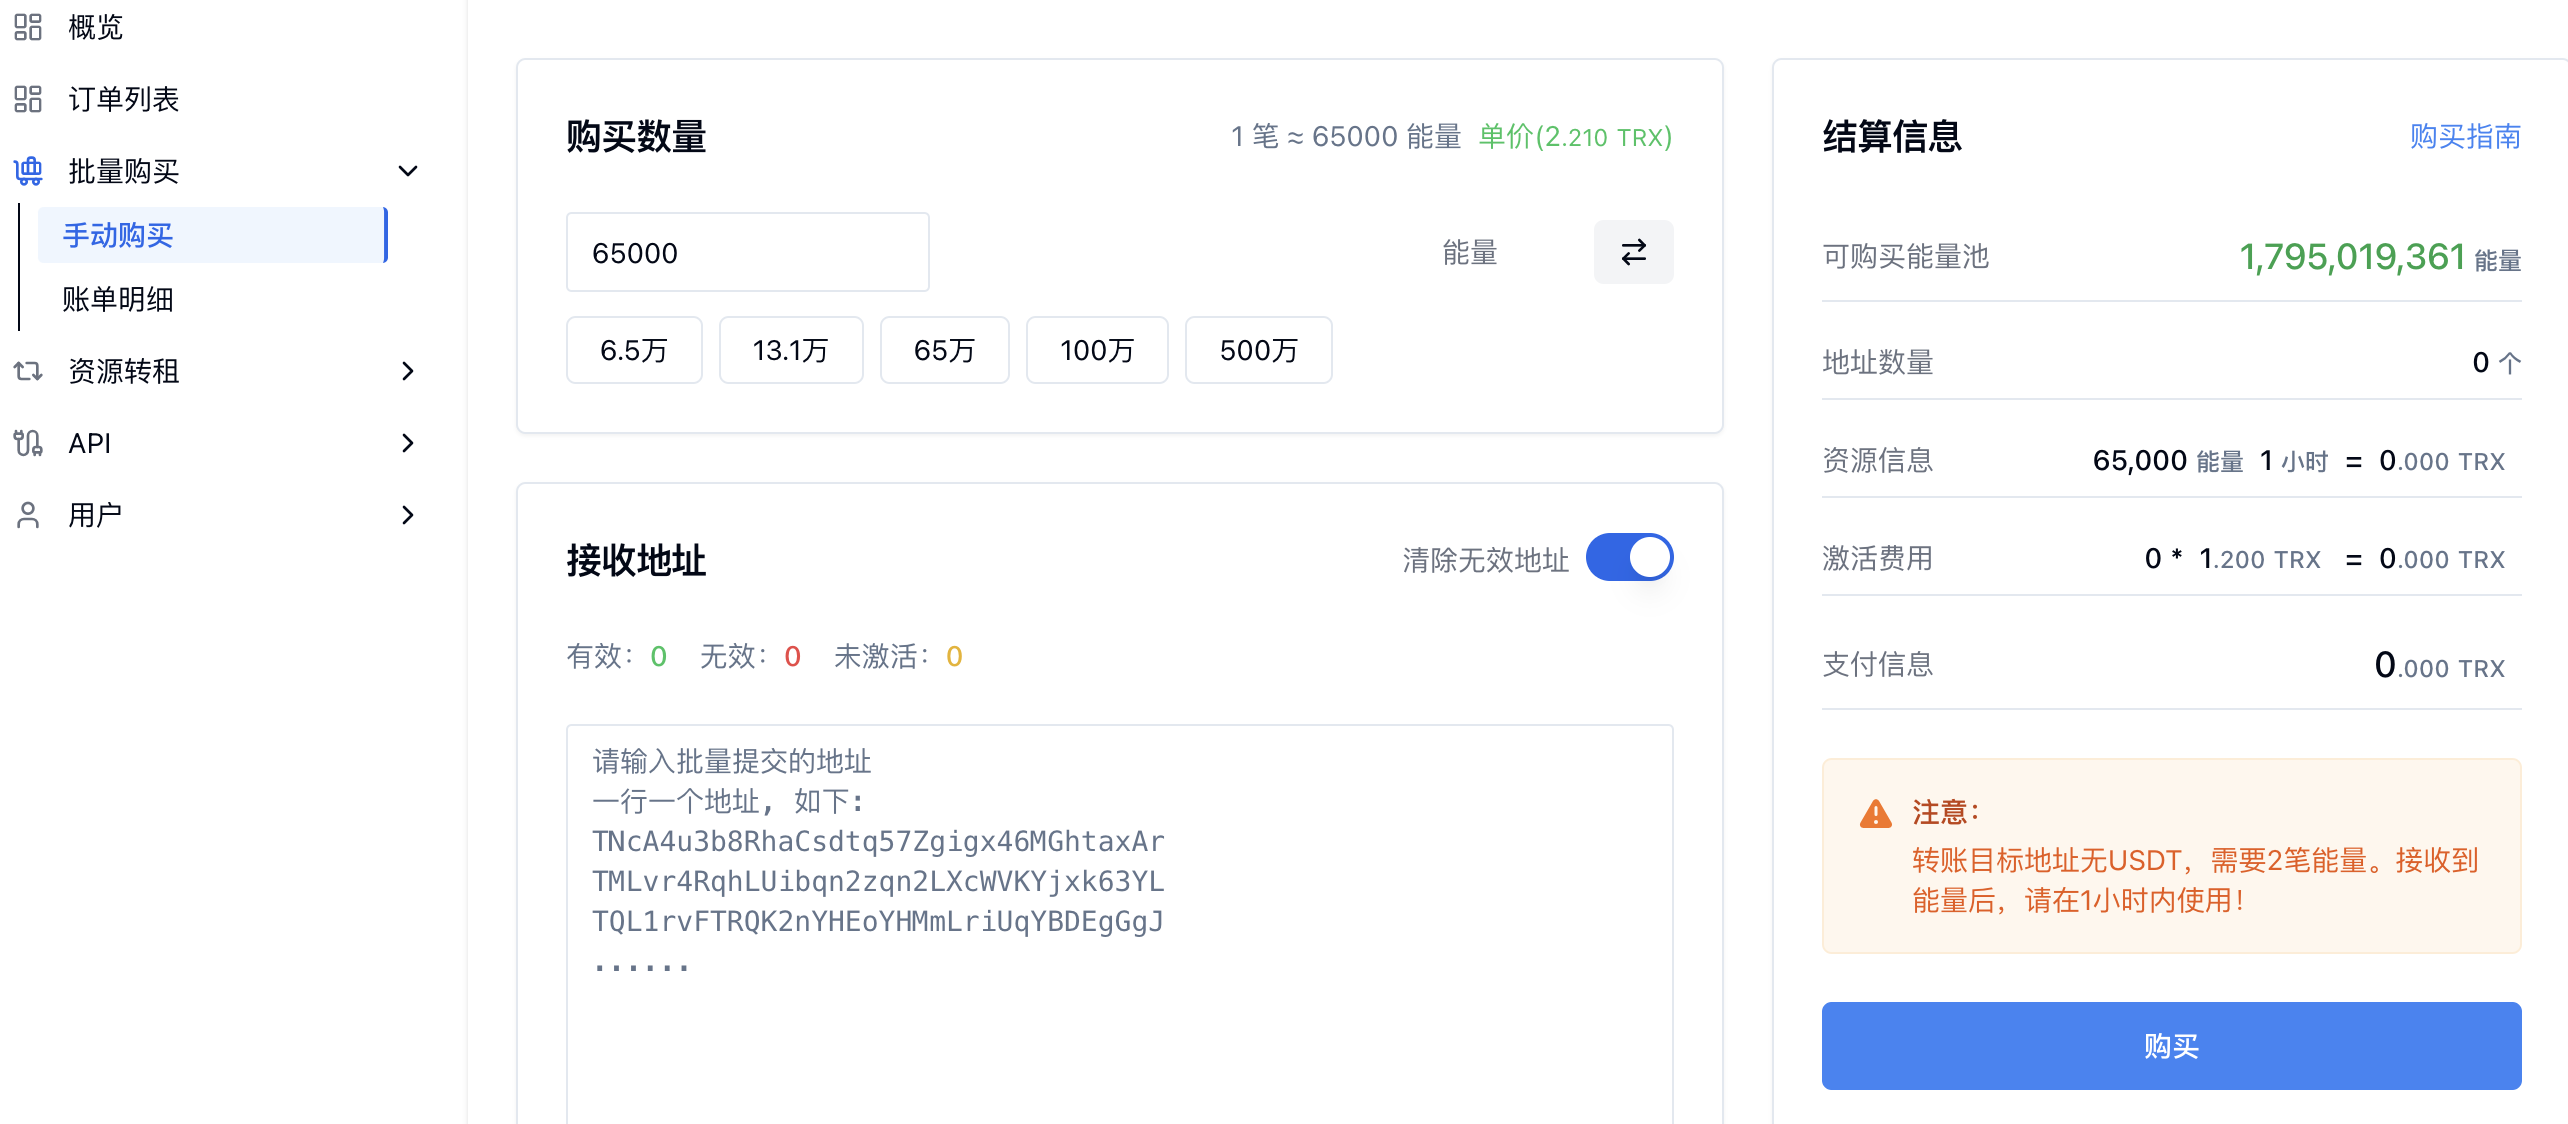The width and height of the screenshot is (2568, 1124).
Task: Expand the 用户 submenu arrow
Action: click(x=407, y=515)
